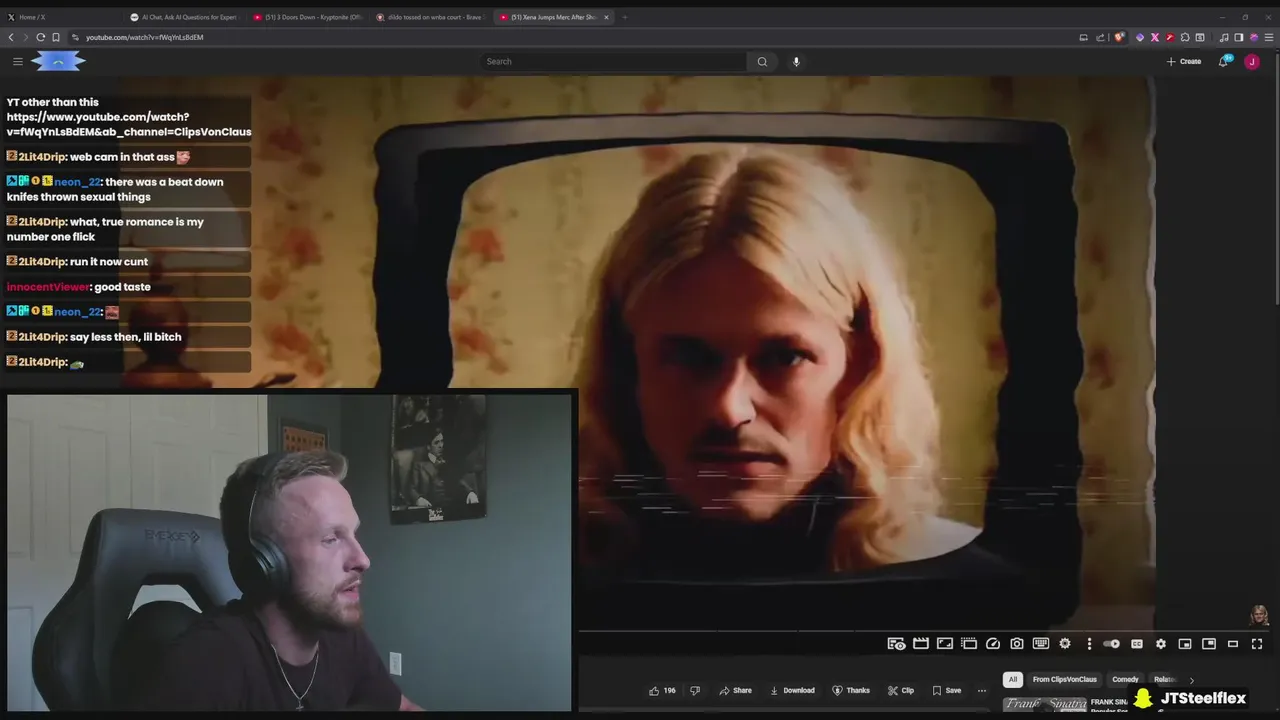Reload the page with the refresh icon

[40, 37]
